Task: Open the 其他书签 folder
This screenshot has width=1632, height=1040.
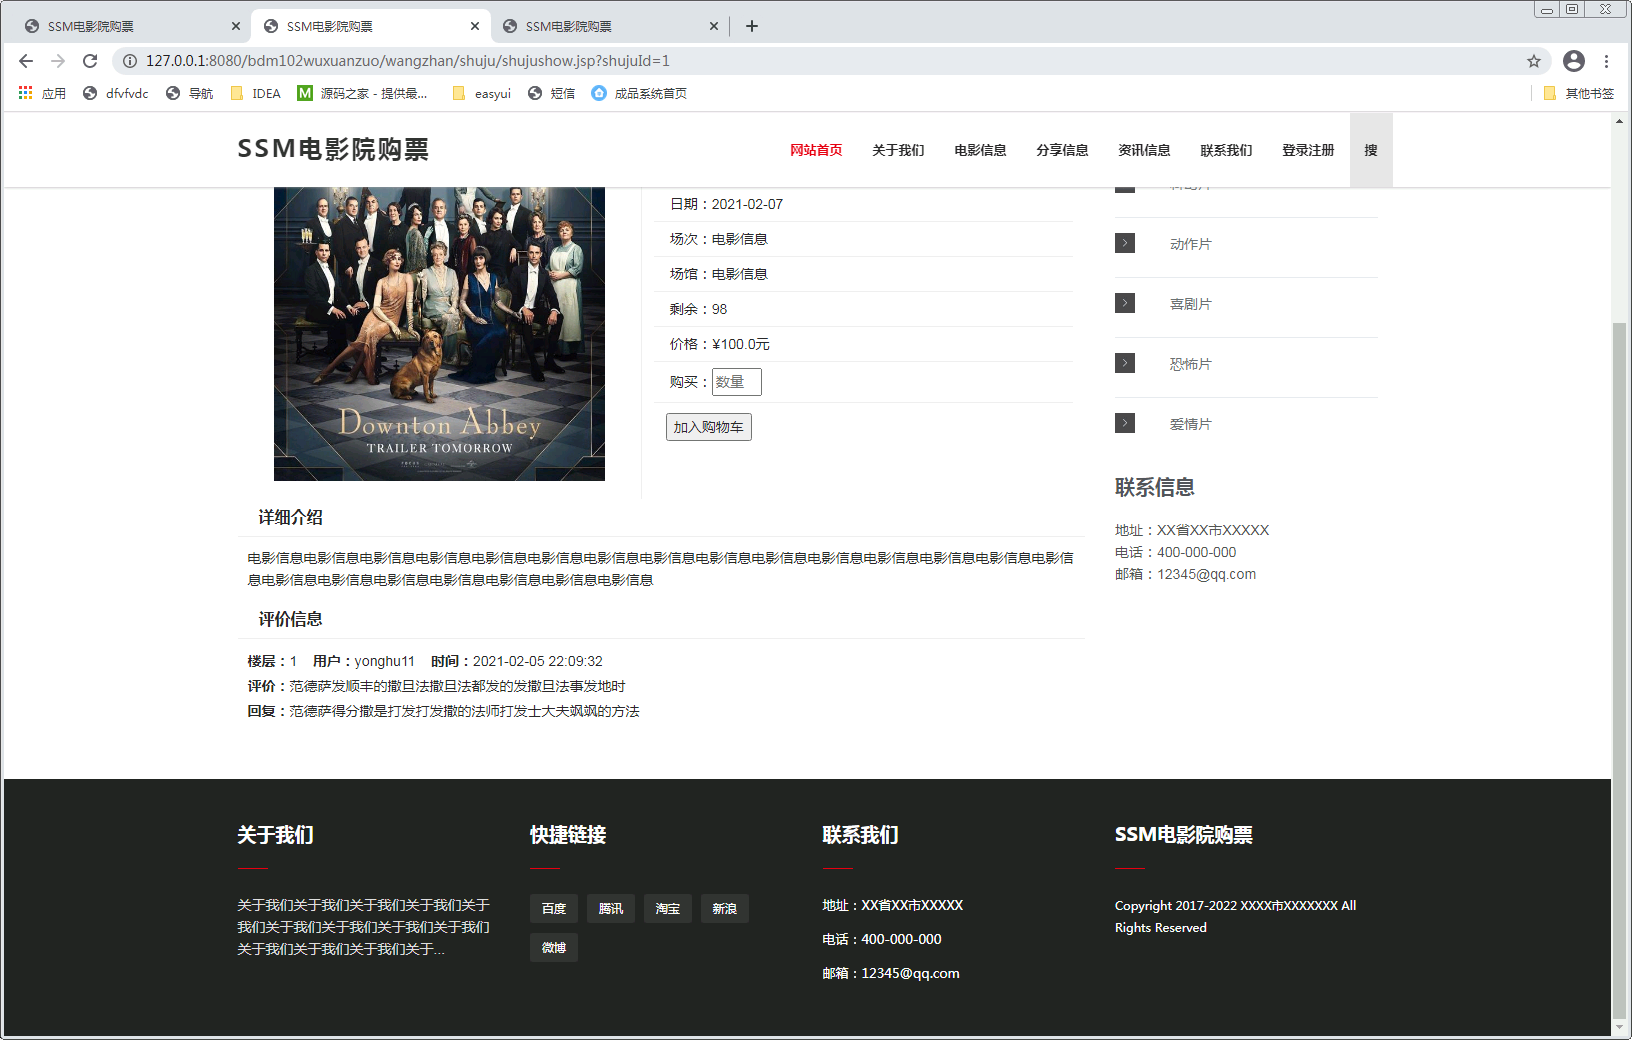Action: [1579, 93]
